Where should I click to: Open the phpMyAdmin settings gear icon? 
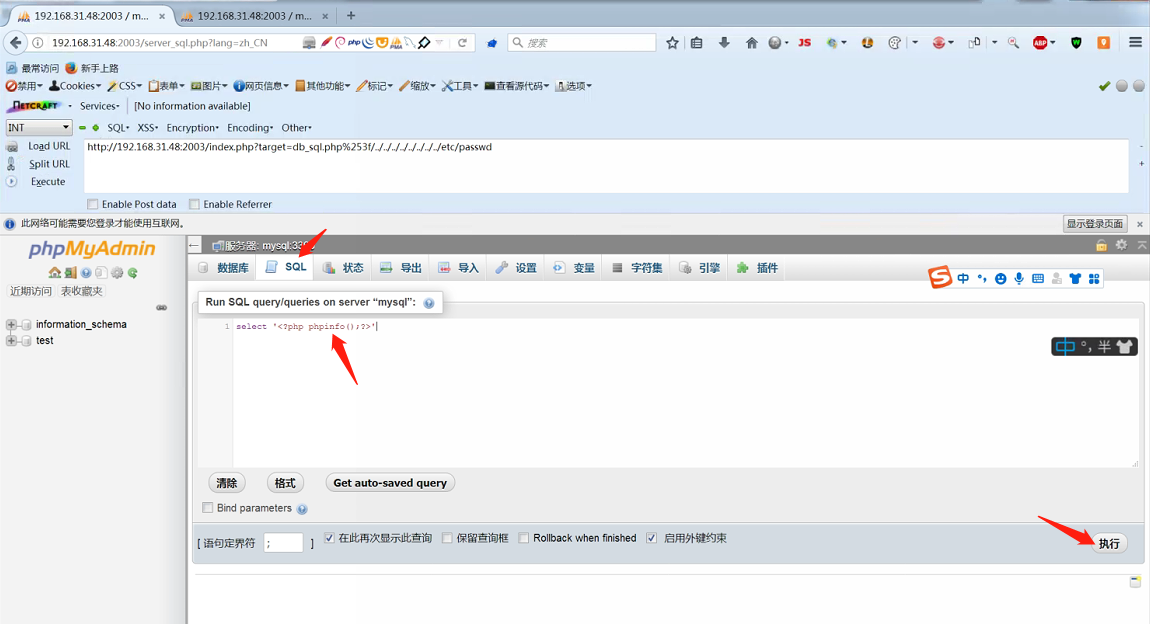[x=116, y=272]
